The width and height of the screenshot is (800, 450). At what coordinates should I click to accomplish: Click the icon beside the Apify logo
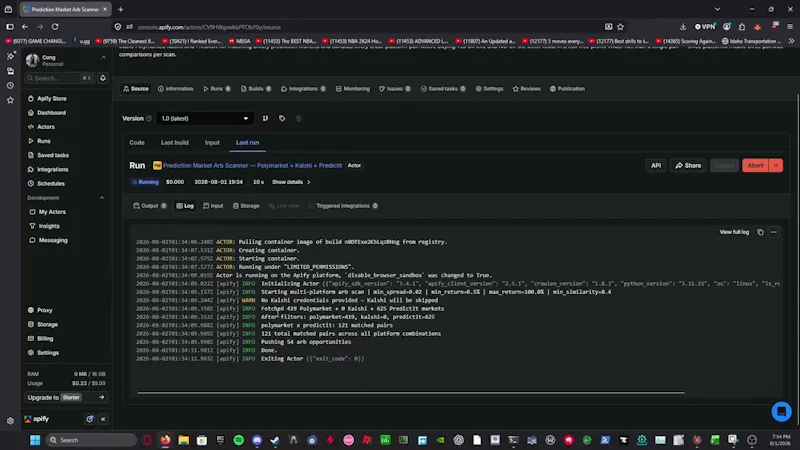click(x=89, y=419)
